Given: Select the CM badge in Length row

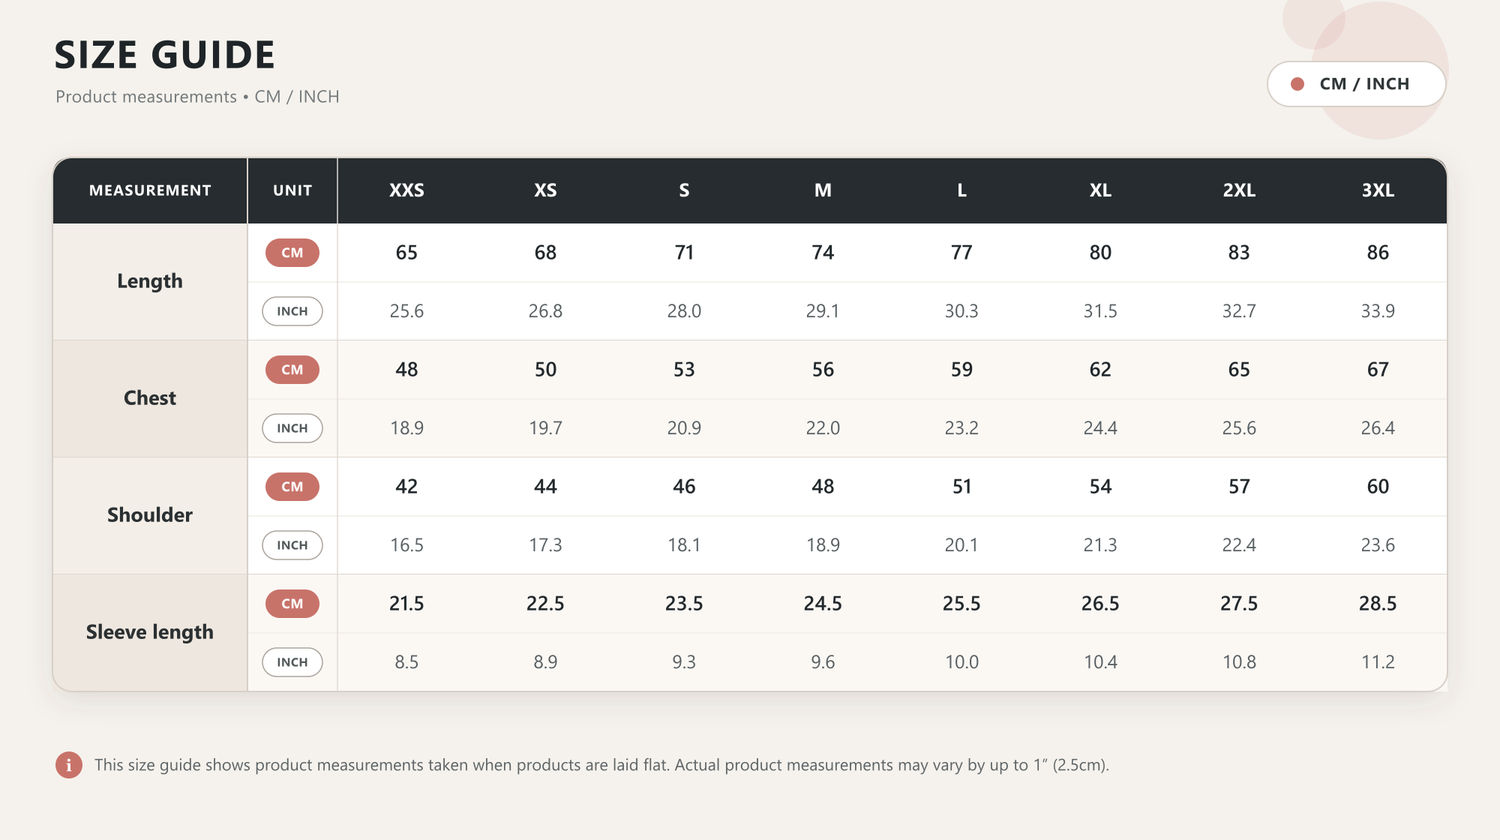Looking at the screenshot, I should click(x=292, y=253).
